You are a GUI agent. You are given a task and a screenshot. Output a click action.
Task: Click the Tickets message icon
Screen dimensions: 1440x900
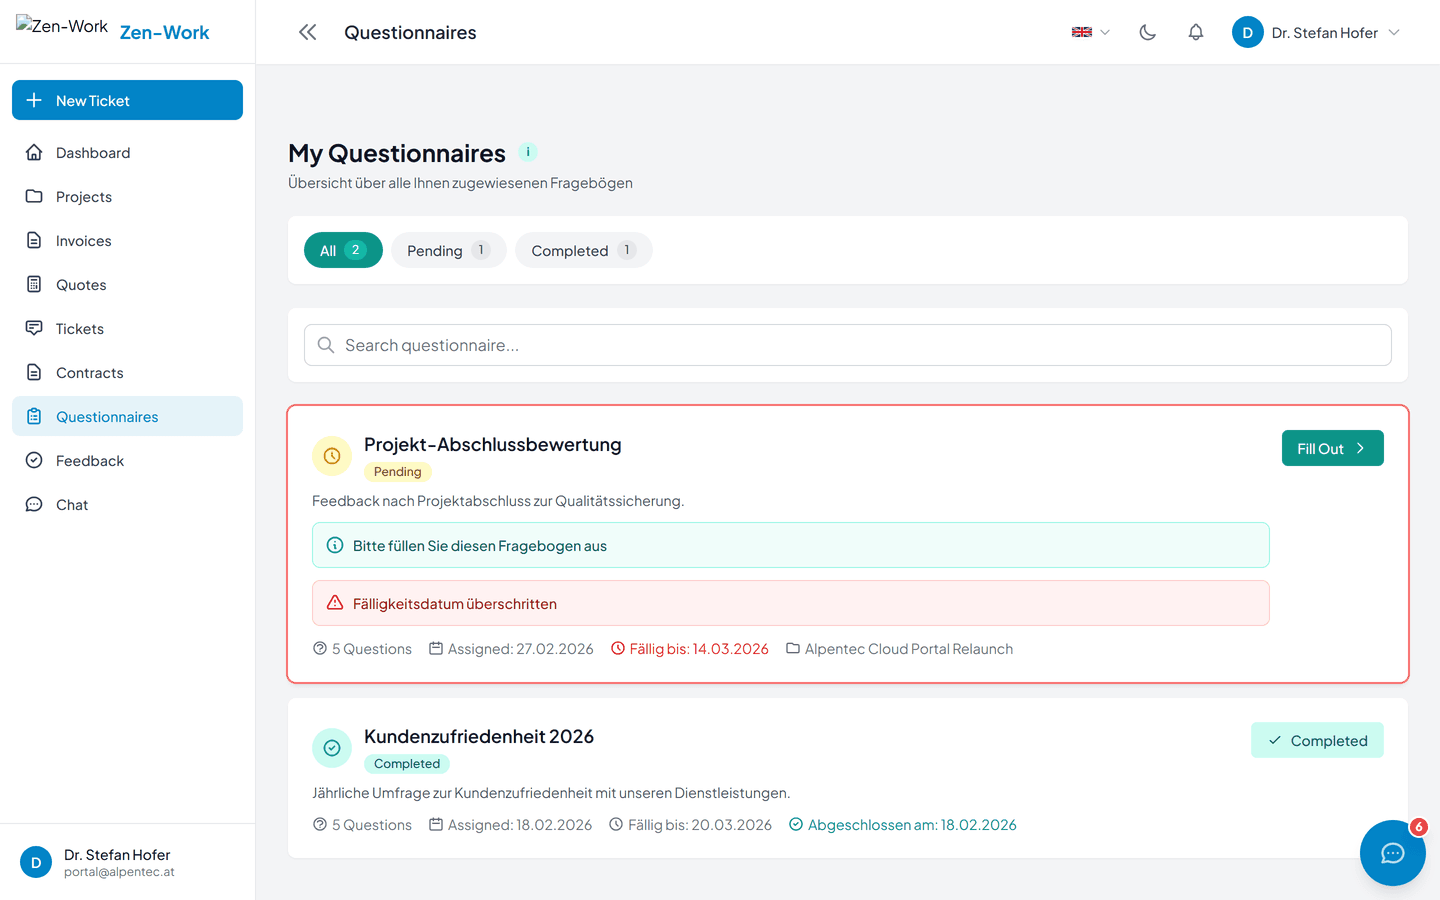(x=34, y=328)
